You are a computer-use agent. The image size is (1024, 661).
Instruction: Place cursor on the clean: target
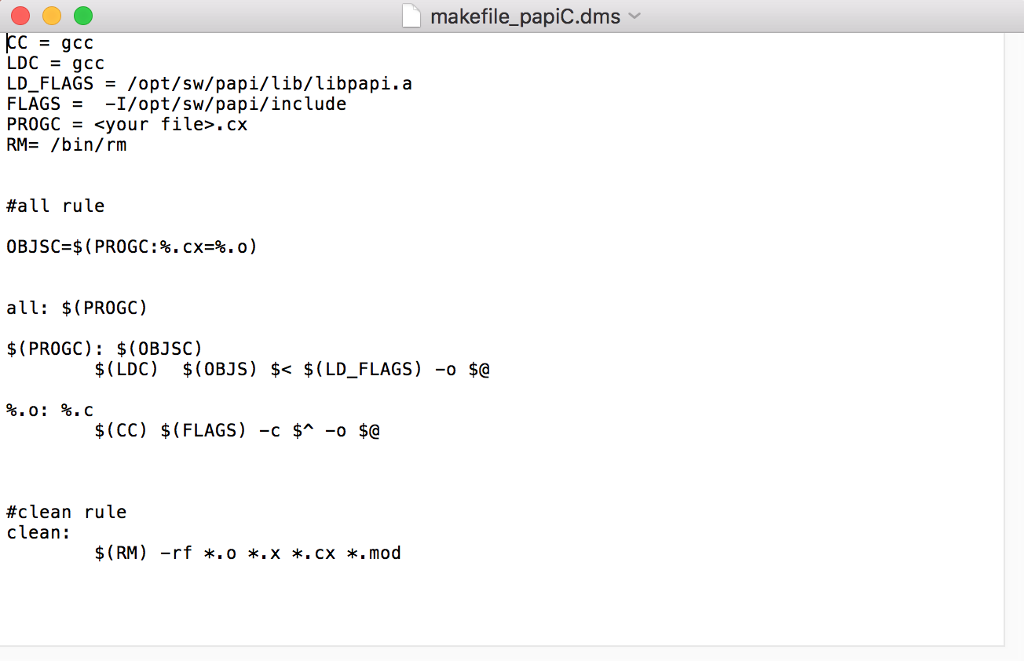(35, 532)
